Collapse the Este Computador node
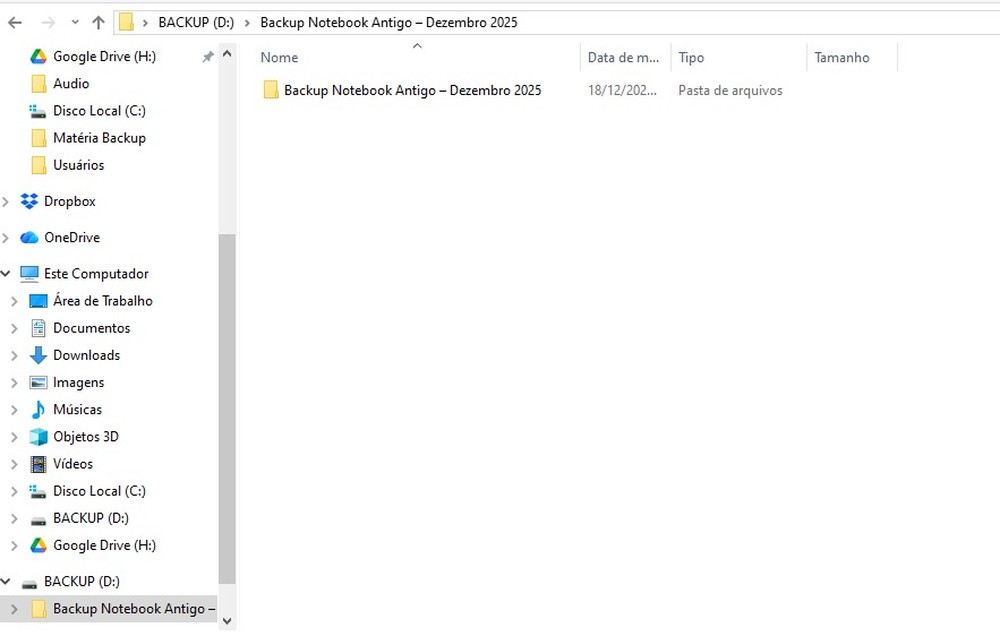The width and height of the screenshot is (1000, 636). [x=6, y=274]
